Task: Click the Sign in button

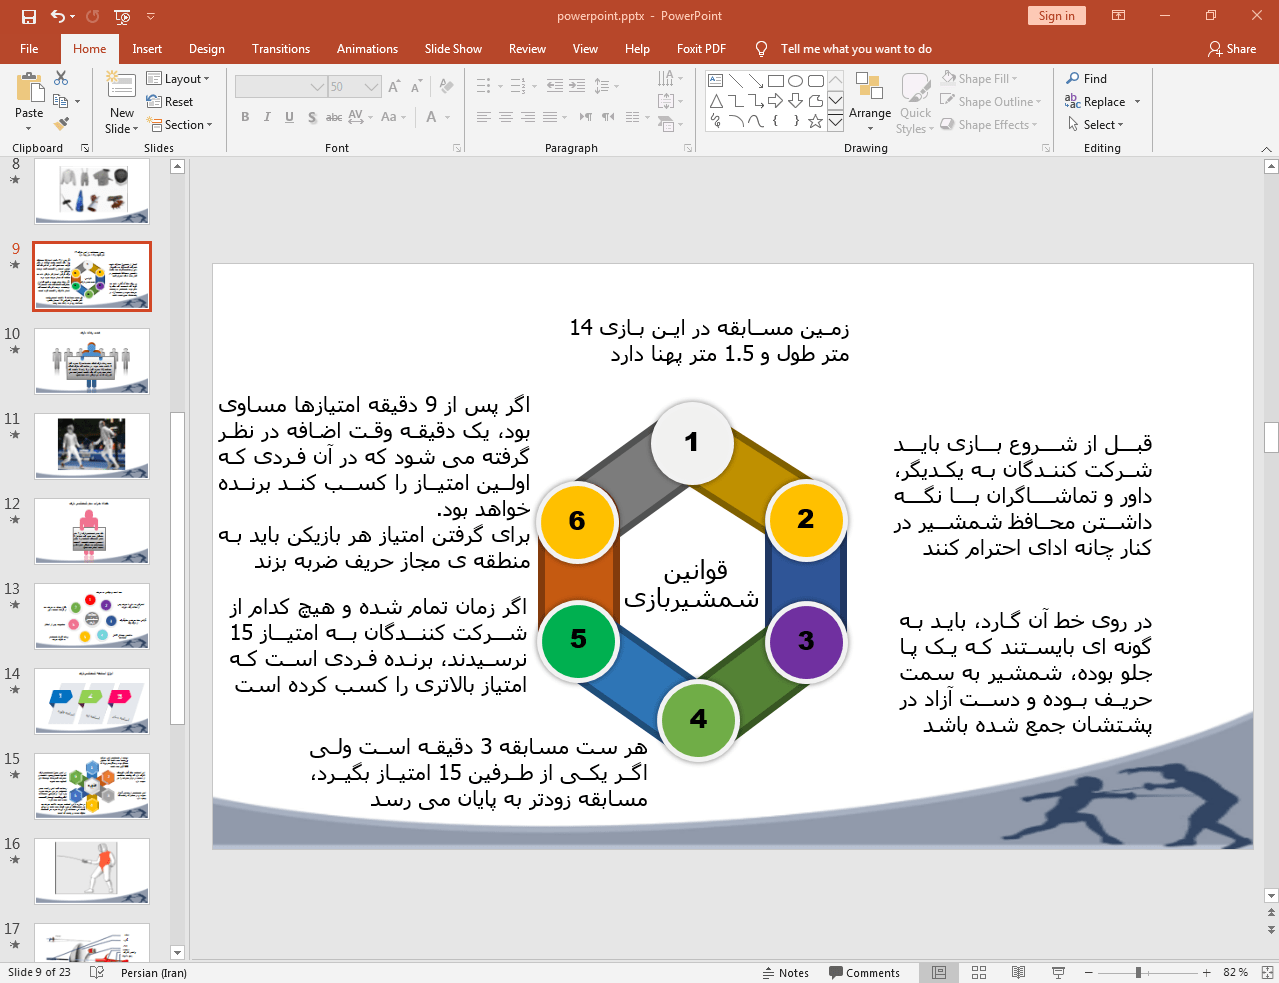Action: [x=1056, y=15]
